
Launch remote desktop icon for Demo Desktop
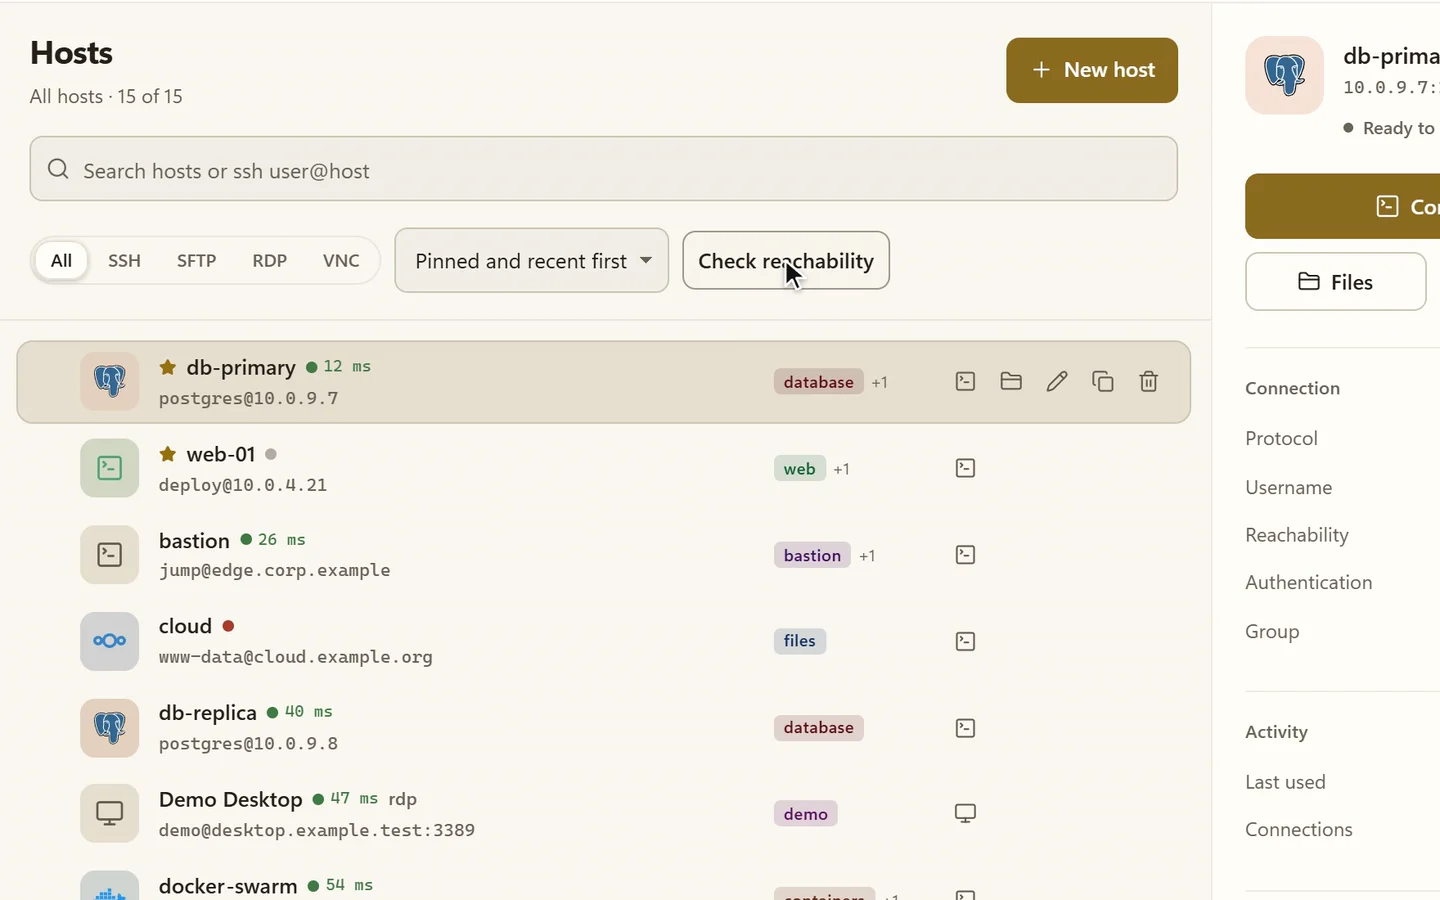tap(965, 813)
